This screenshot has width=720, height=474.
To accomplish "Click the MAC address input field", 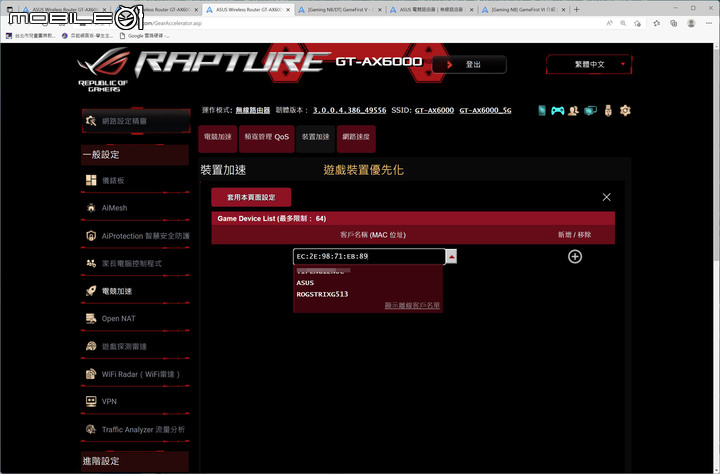I will pyautogui.click(x=369, y=256).
